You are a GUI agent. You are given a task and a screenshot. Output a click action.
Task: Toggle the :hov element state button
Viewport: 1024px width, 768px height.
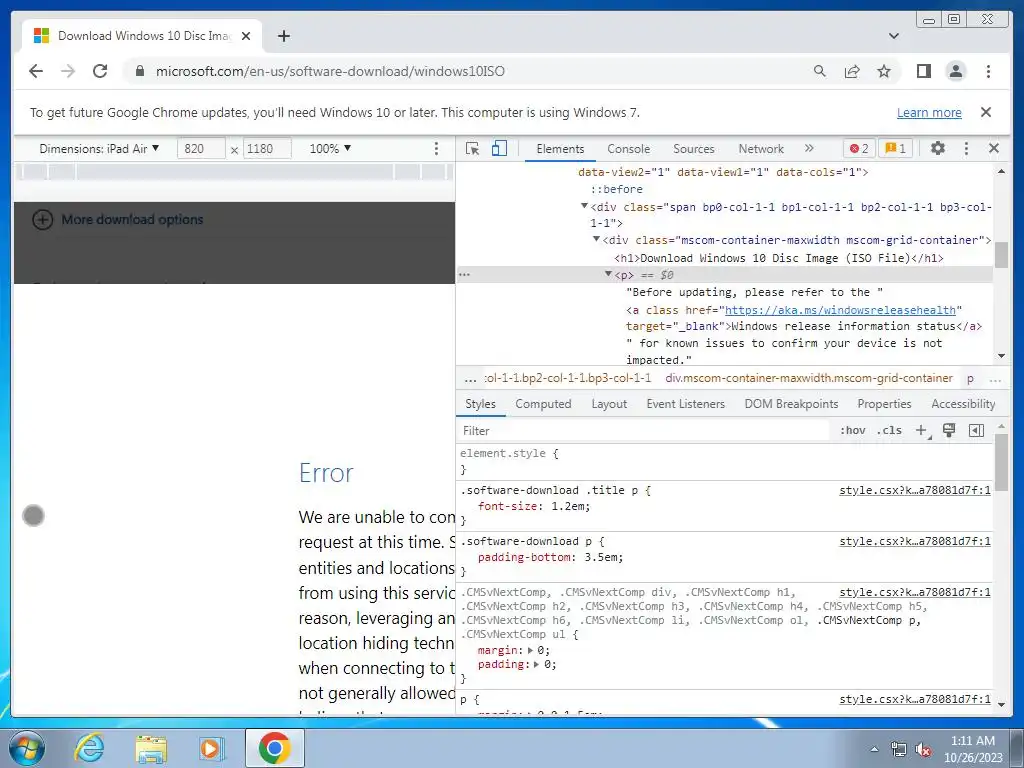[852, 430]
